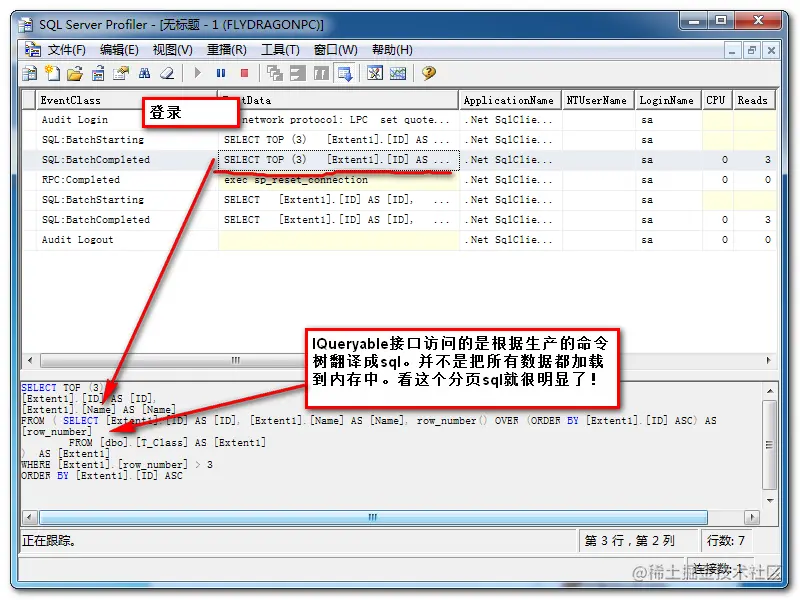Open the 文件(F) menu

point(67,50)
